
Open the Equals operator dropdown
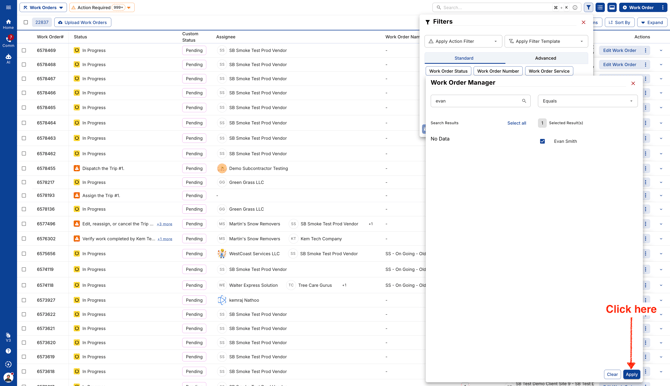(x=588, y=101)
